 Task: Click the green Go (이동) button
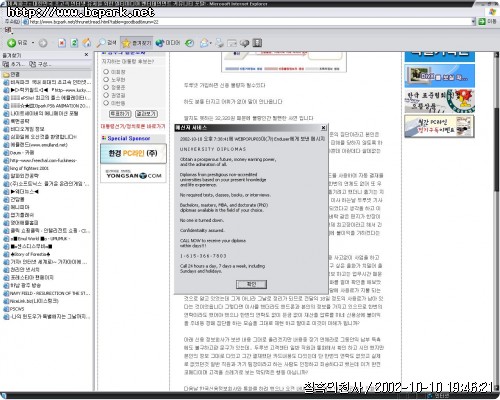point(487,22)
